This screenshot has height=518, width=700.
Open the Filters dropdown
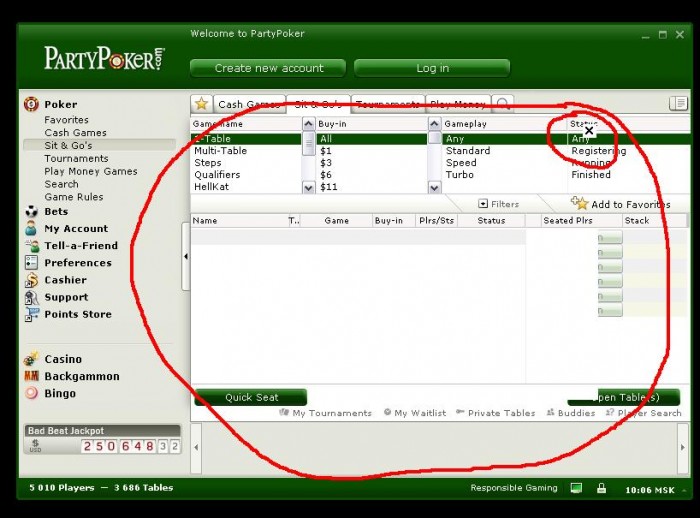coord(498,204)
